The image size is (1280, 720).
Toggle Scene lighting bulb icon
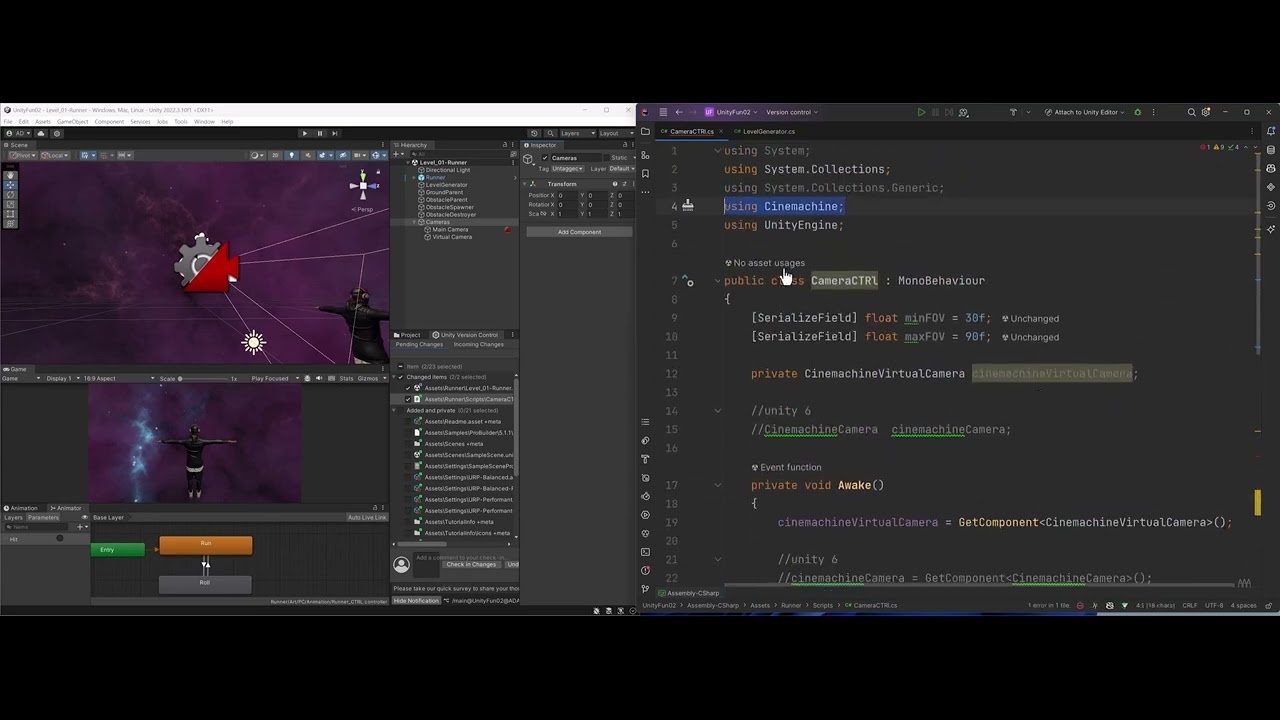(x=292, y=155)
